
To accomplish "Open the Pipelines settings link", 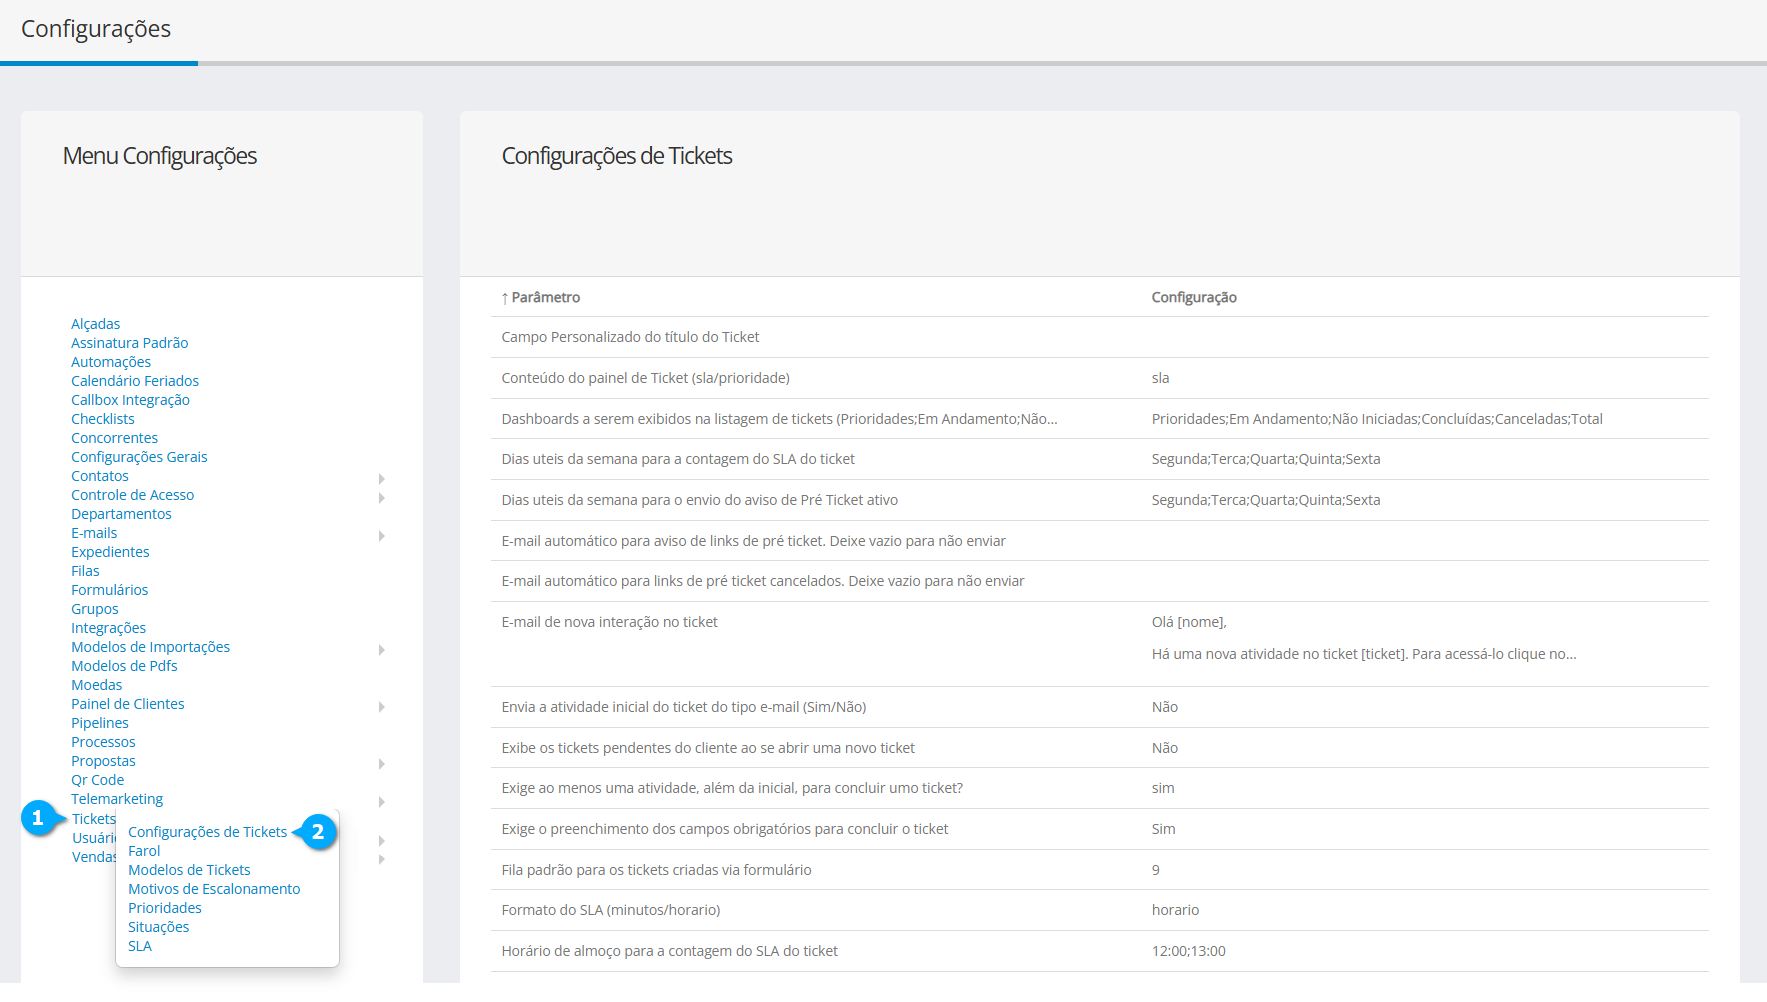I will (100, 723).
